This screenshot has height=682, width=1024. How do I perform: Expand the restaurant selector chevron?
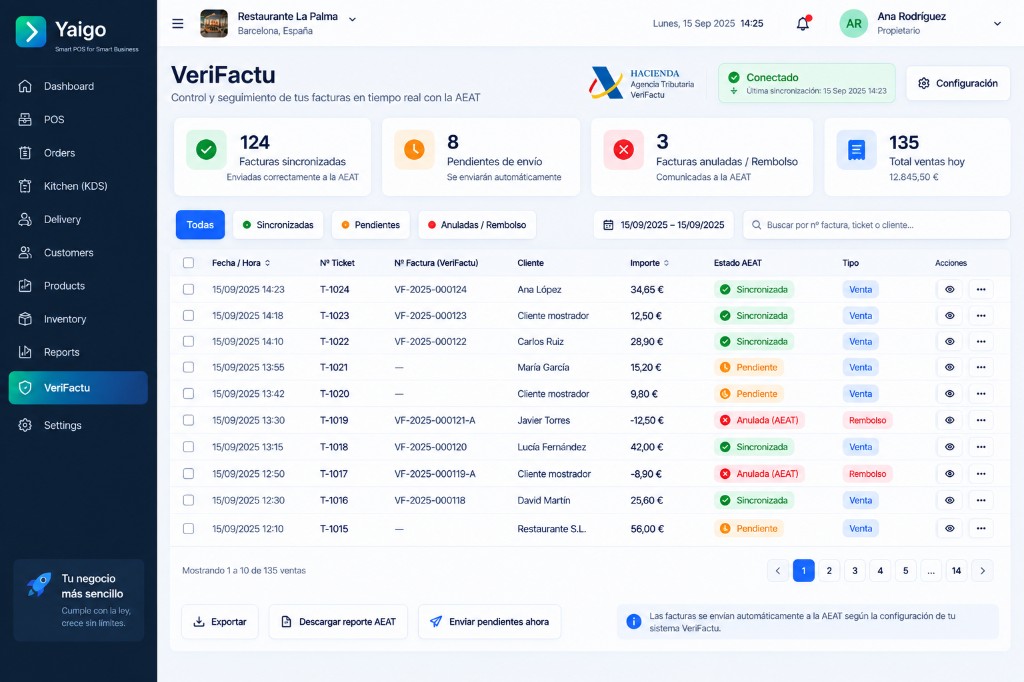[353, 20]
